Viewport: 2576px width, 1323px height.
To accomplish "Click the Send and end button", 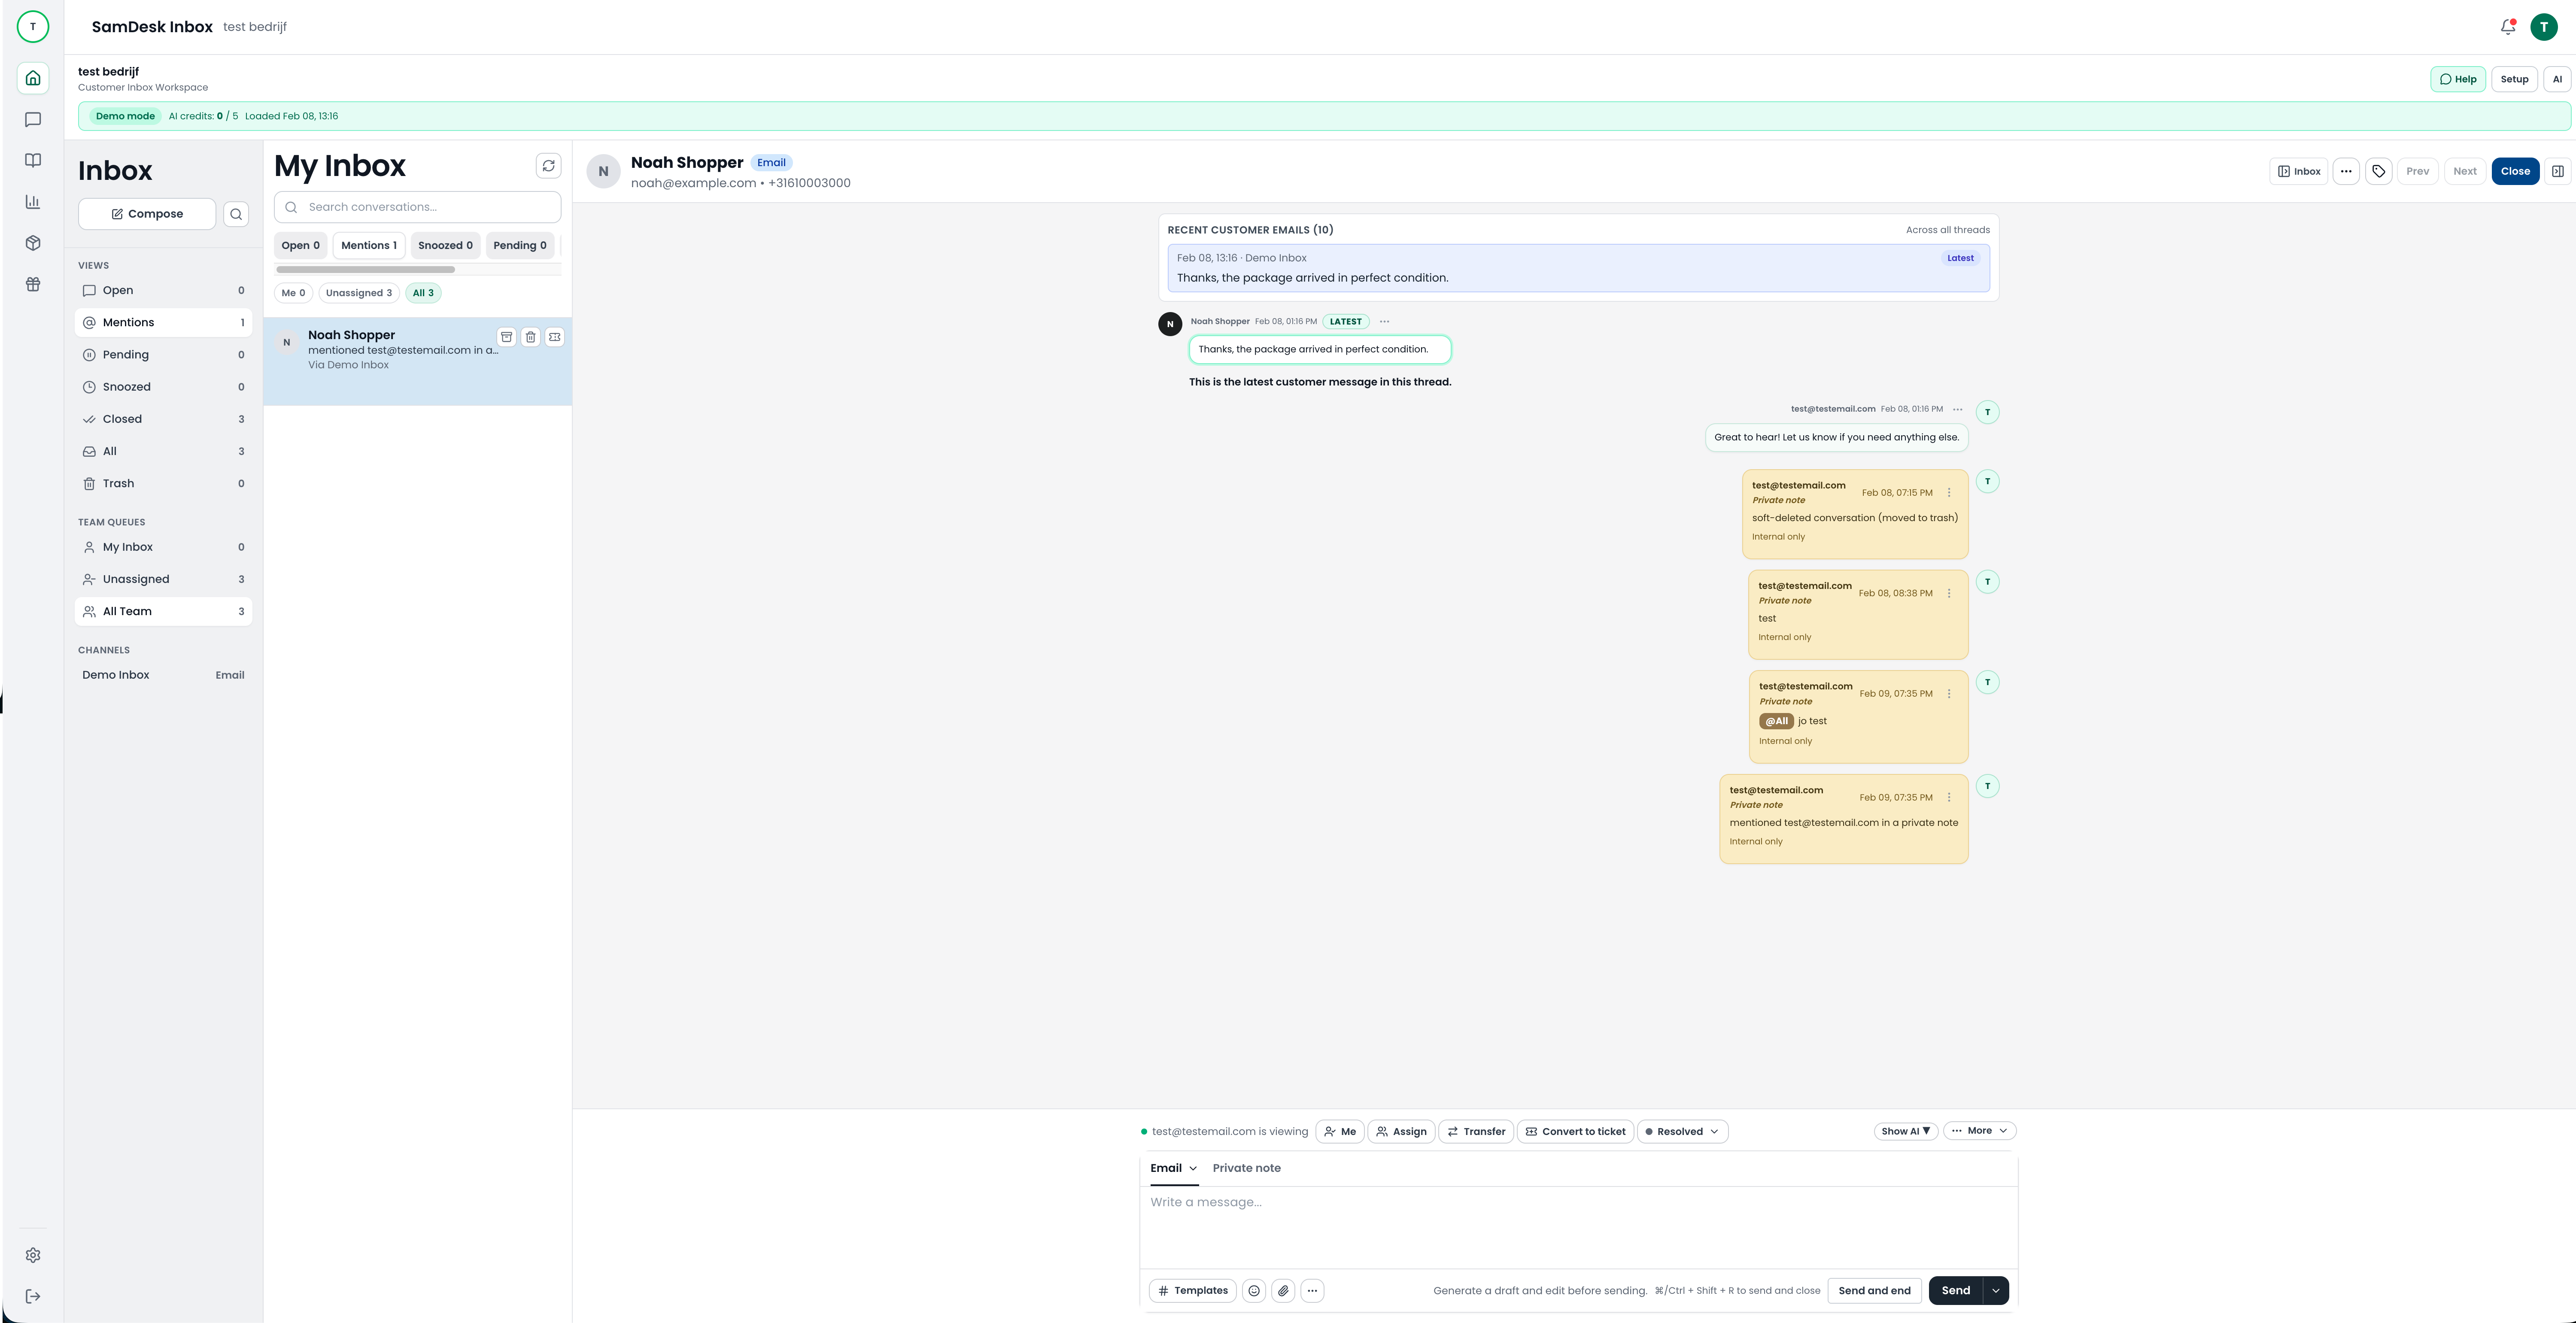I will (x=1875, y=1291).
